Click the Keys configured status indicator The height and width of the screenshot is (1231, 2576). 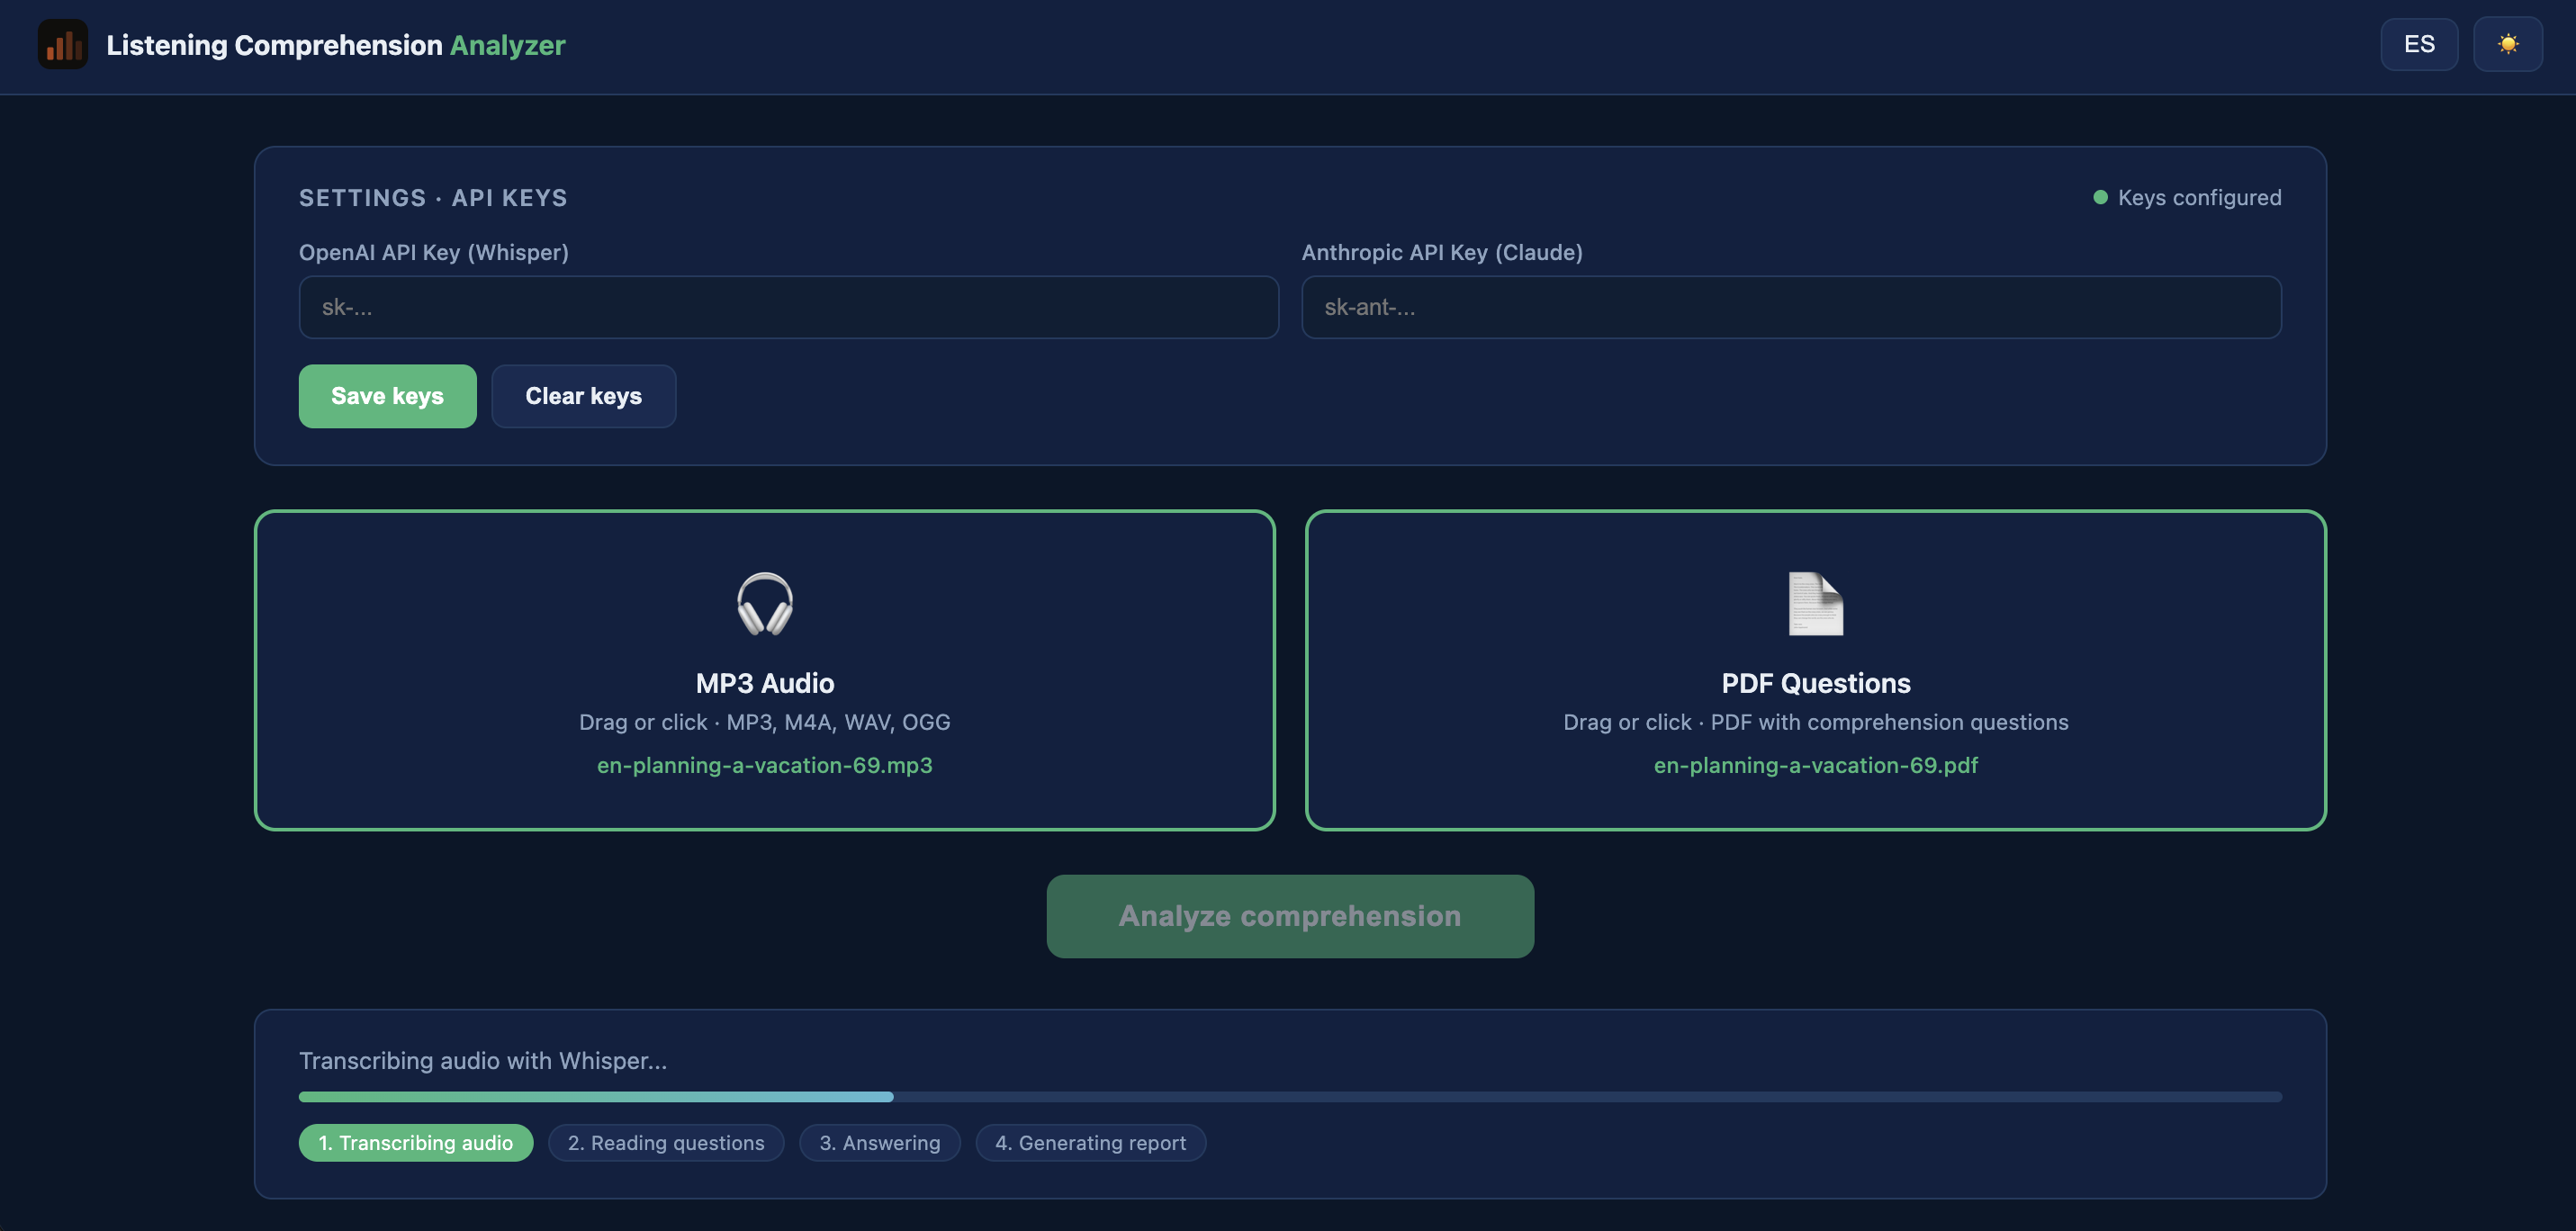[2187, 198]
